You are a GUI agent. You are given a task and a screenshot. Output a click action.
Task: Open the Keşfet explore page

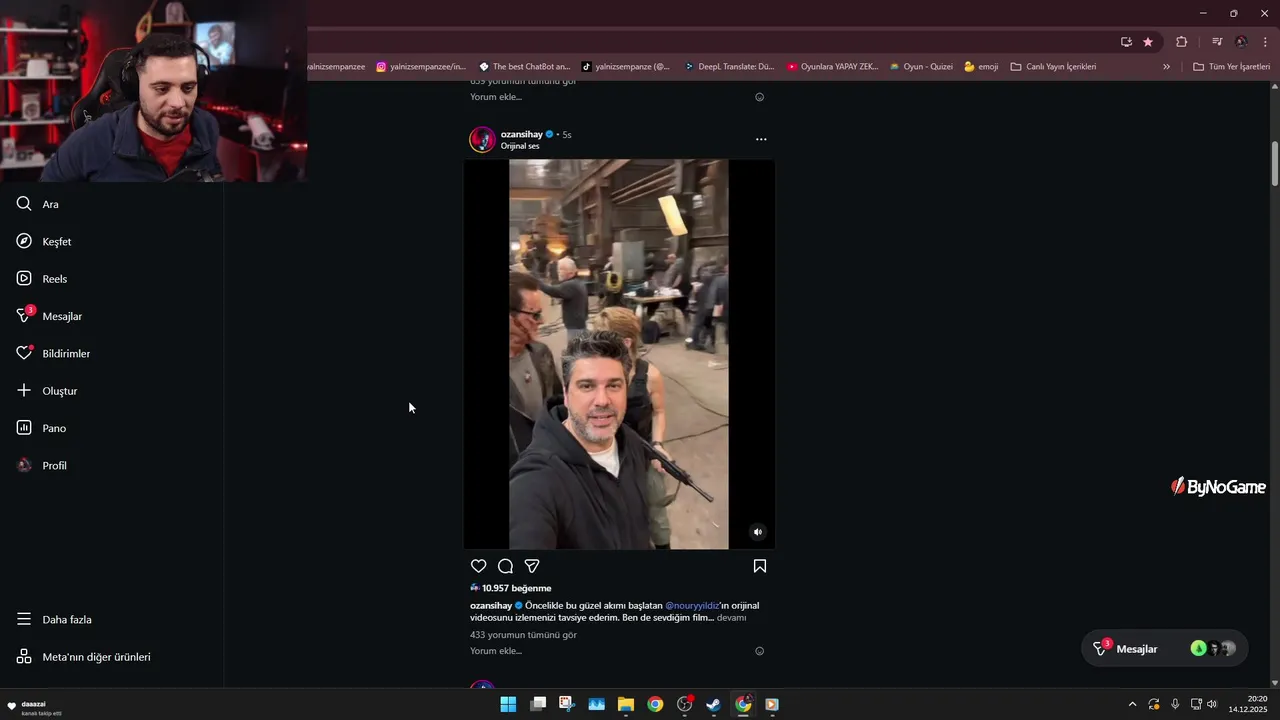[44, 241]
